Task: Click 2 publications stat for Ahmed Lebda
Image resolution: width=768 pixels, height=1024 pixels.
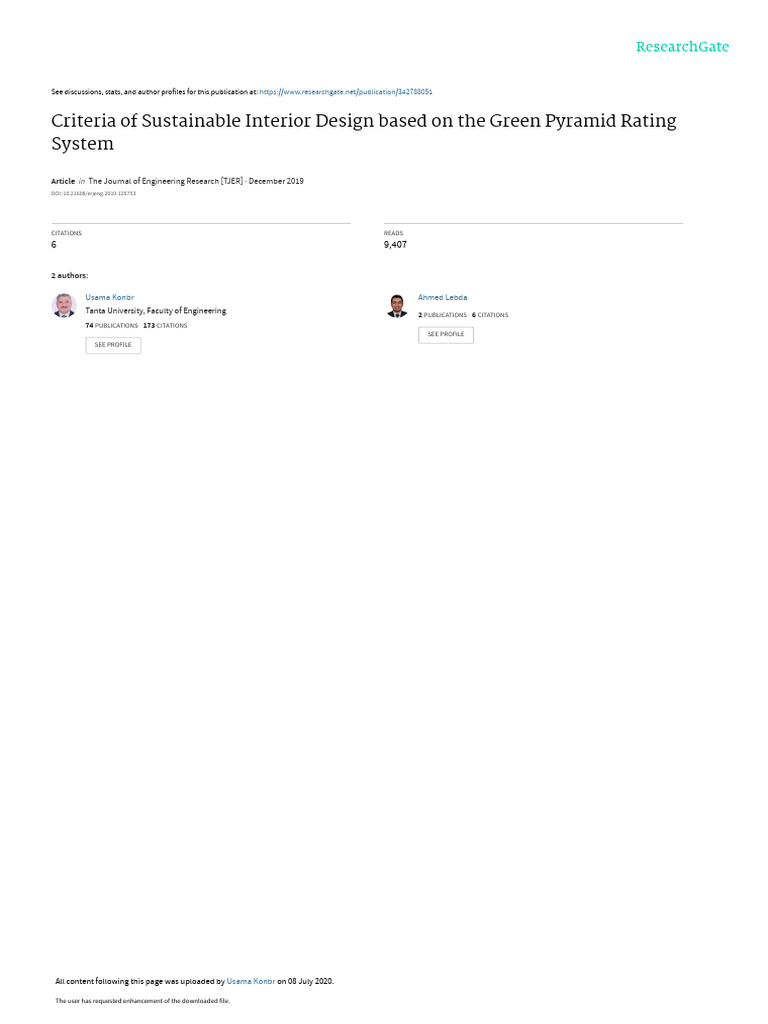Action: pyautogui.click(x=443, y=315)
